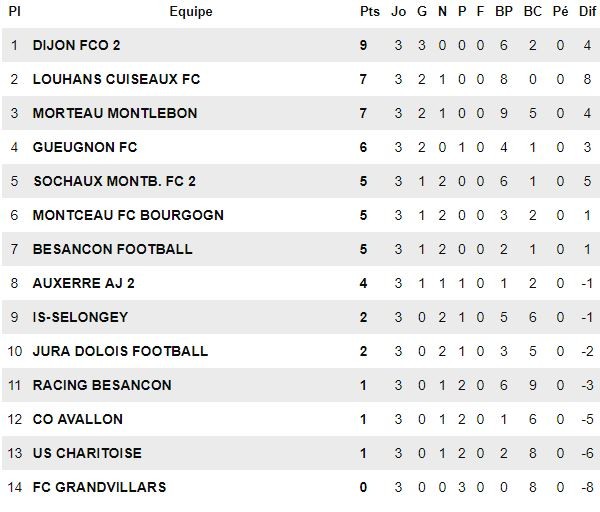This screenshot has width=600, height=512.
Task: Click the Jo column header
Action: (398, 12)
